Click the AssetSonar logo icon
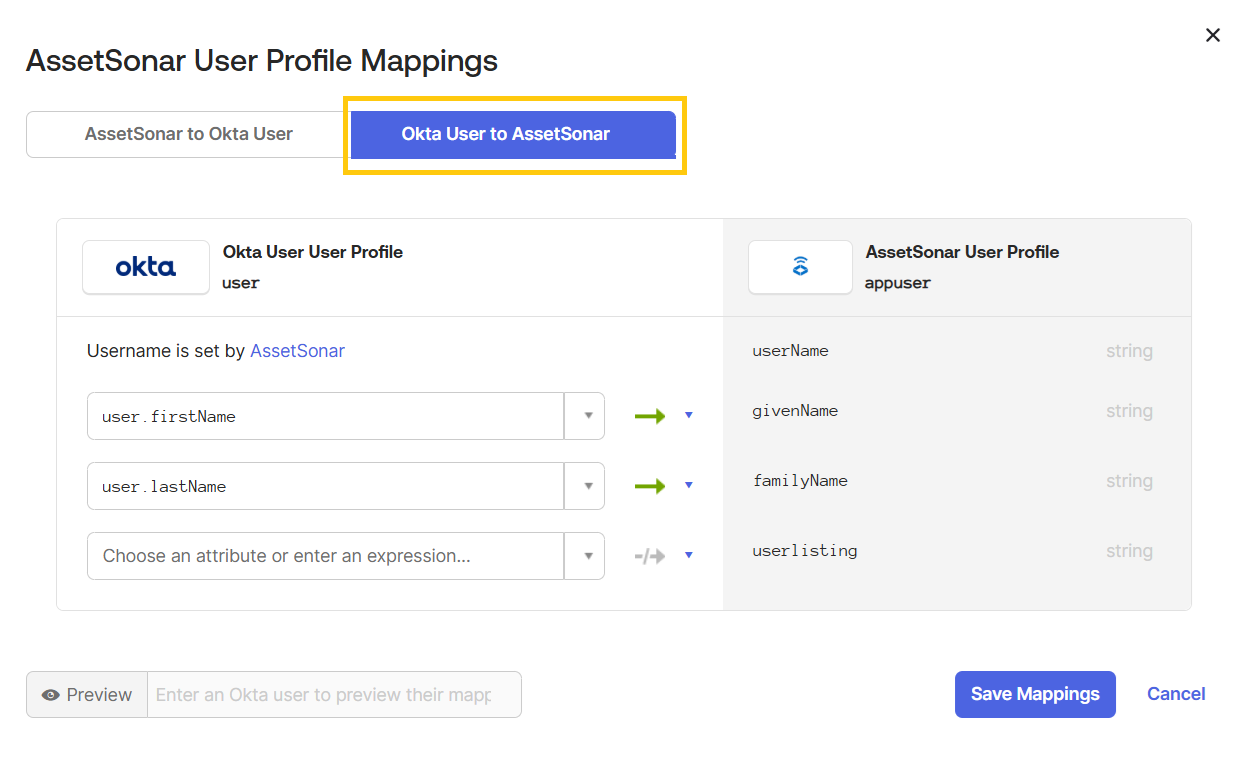1235x769 pixels. [800, 267]
